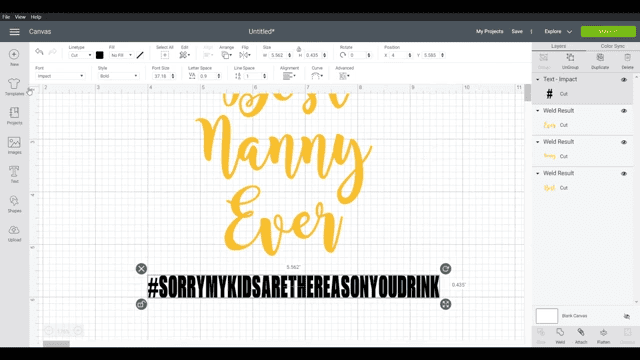The height and width of the screenshot is (360, 640).
Task: Toggle the size lock aspect ratio
Action: 298,49
